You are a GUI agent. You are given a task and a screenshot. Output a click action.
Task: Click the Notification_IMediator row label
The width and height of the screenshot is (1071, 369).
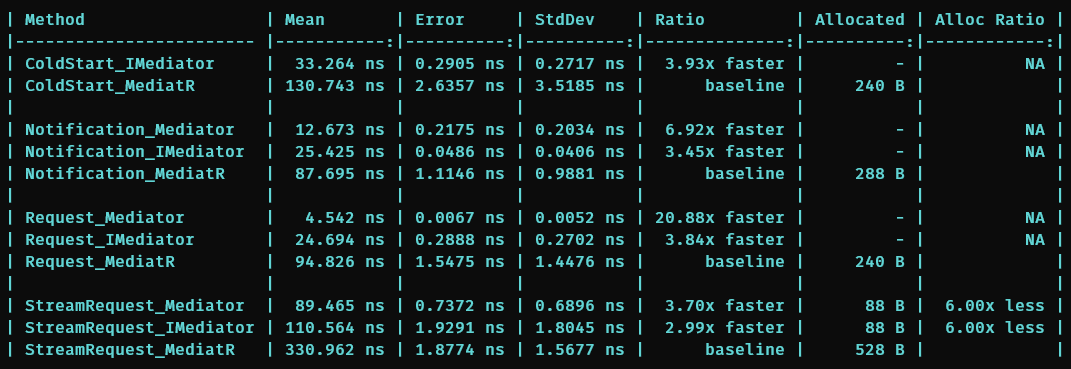point(135,152)
